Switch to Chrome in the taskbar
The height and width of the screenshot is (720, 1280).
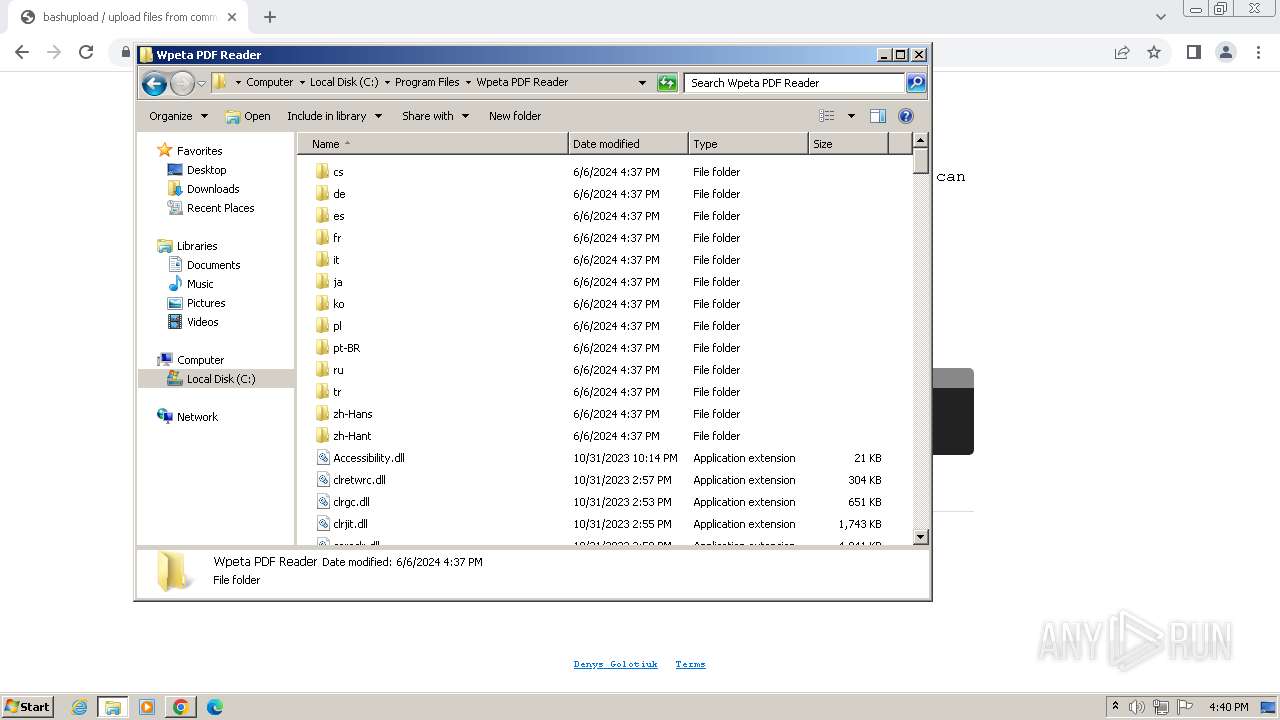(x=181, y=707)
